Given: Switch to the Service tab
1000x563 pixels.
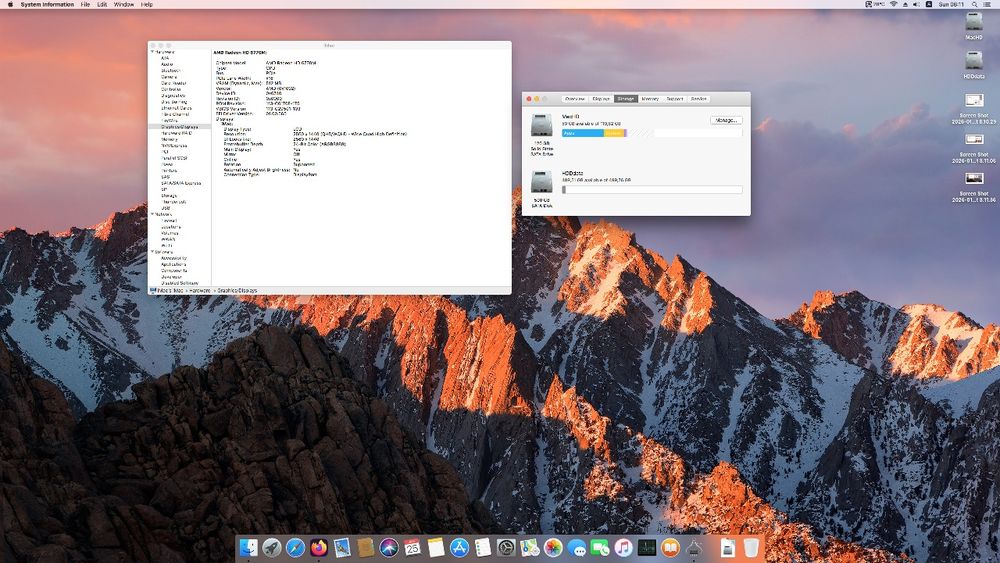Looking at the screenshot, I should (x=698, y=99).
